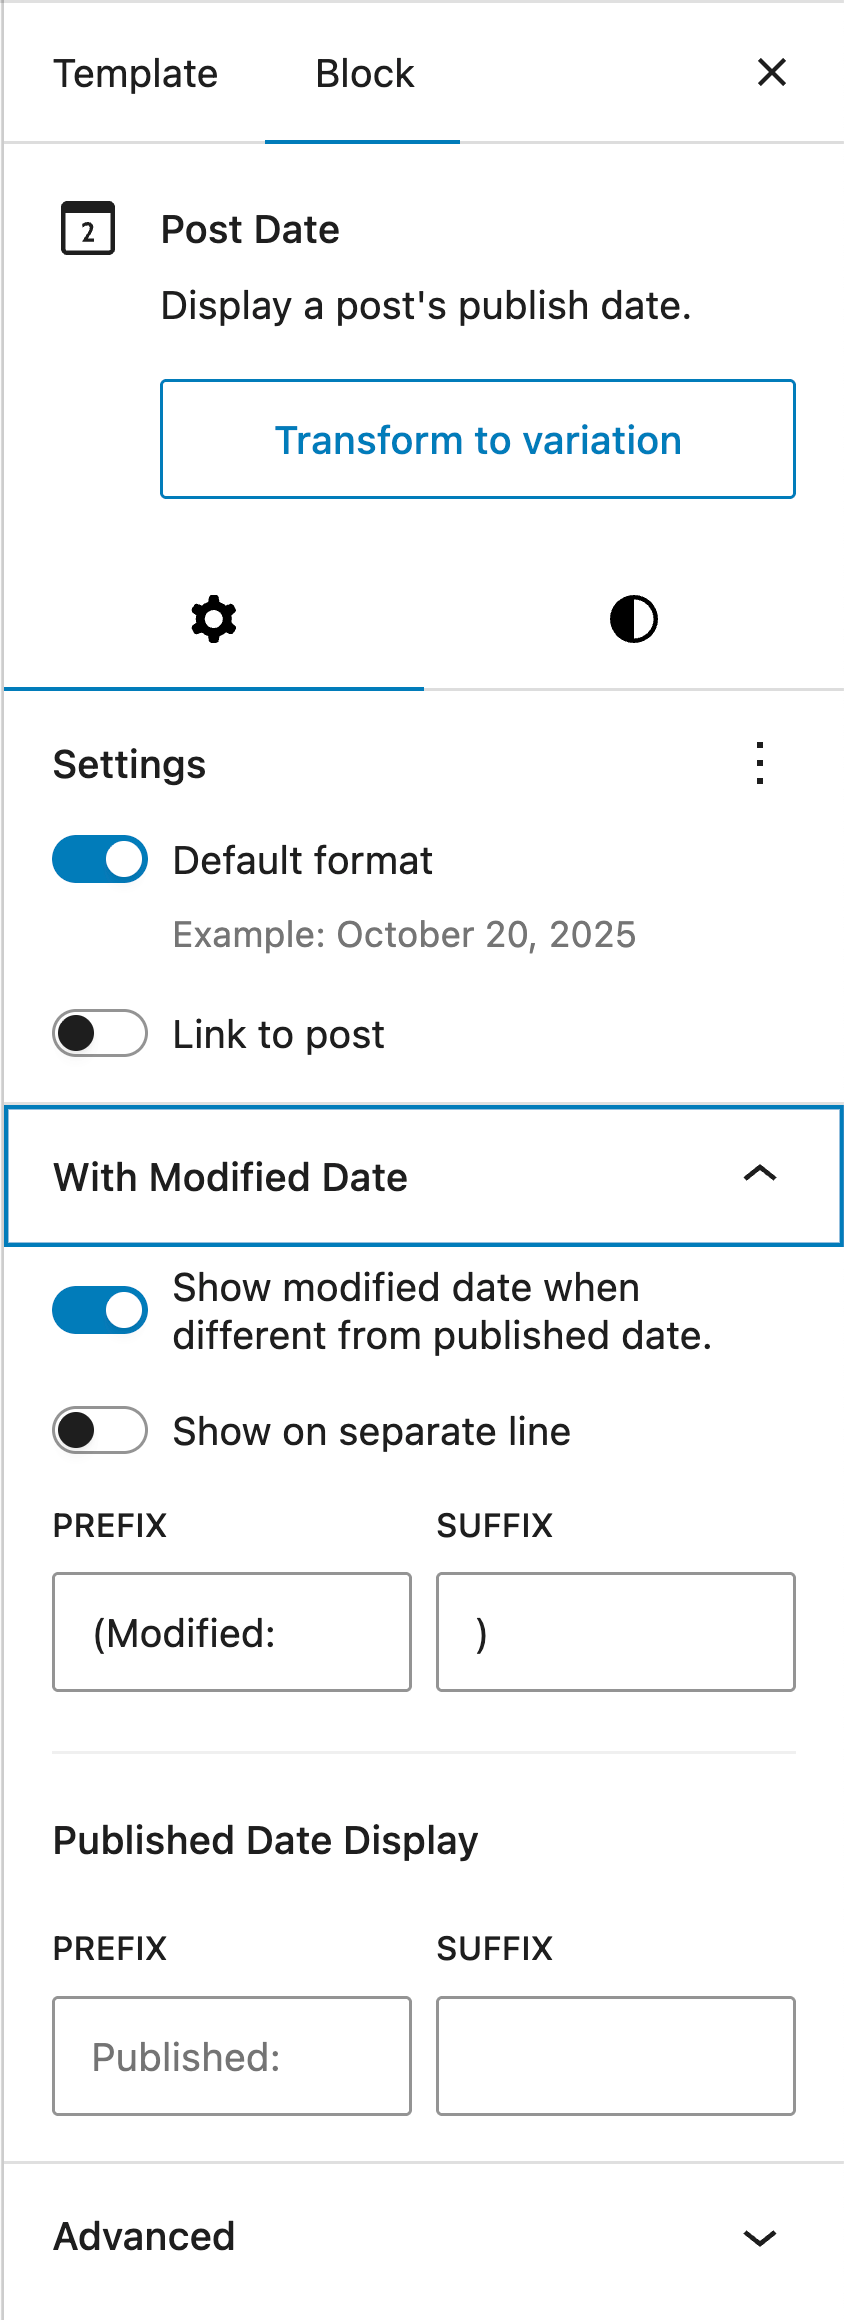Enable the Link to post toggle

click(99, 1033)
